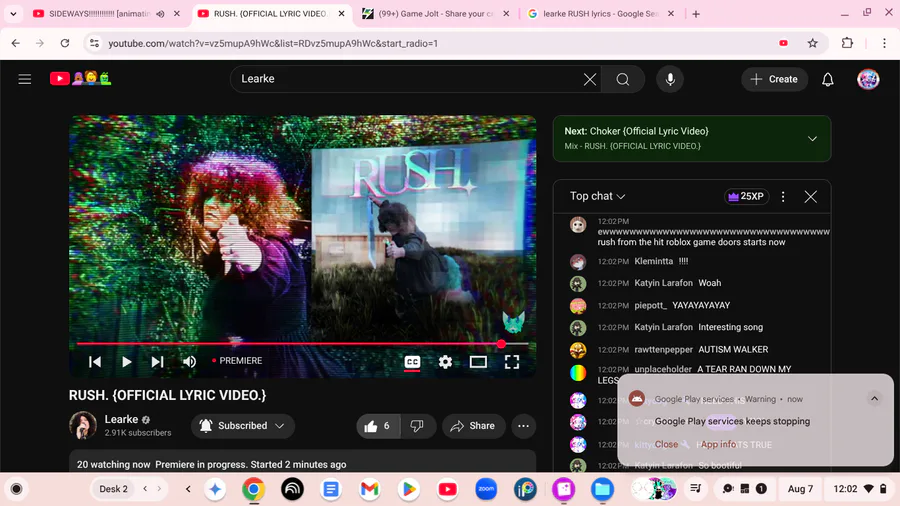Open quick settings at 12:02 clock
This screenshot has width=900, height=506.
pos(859,489)
